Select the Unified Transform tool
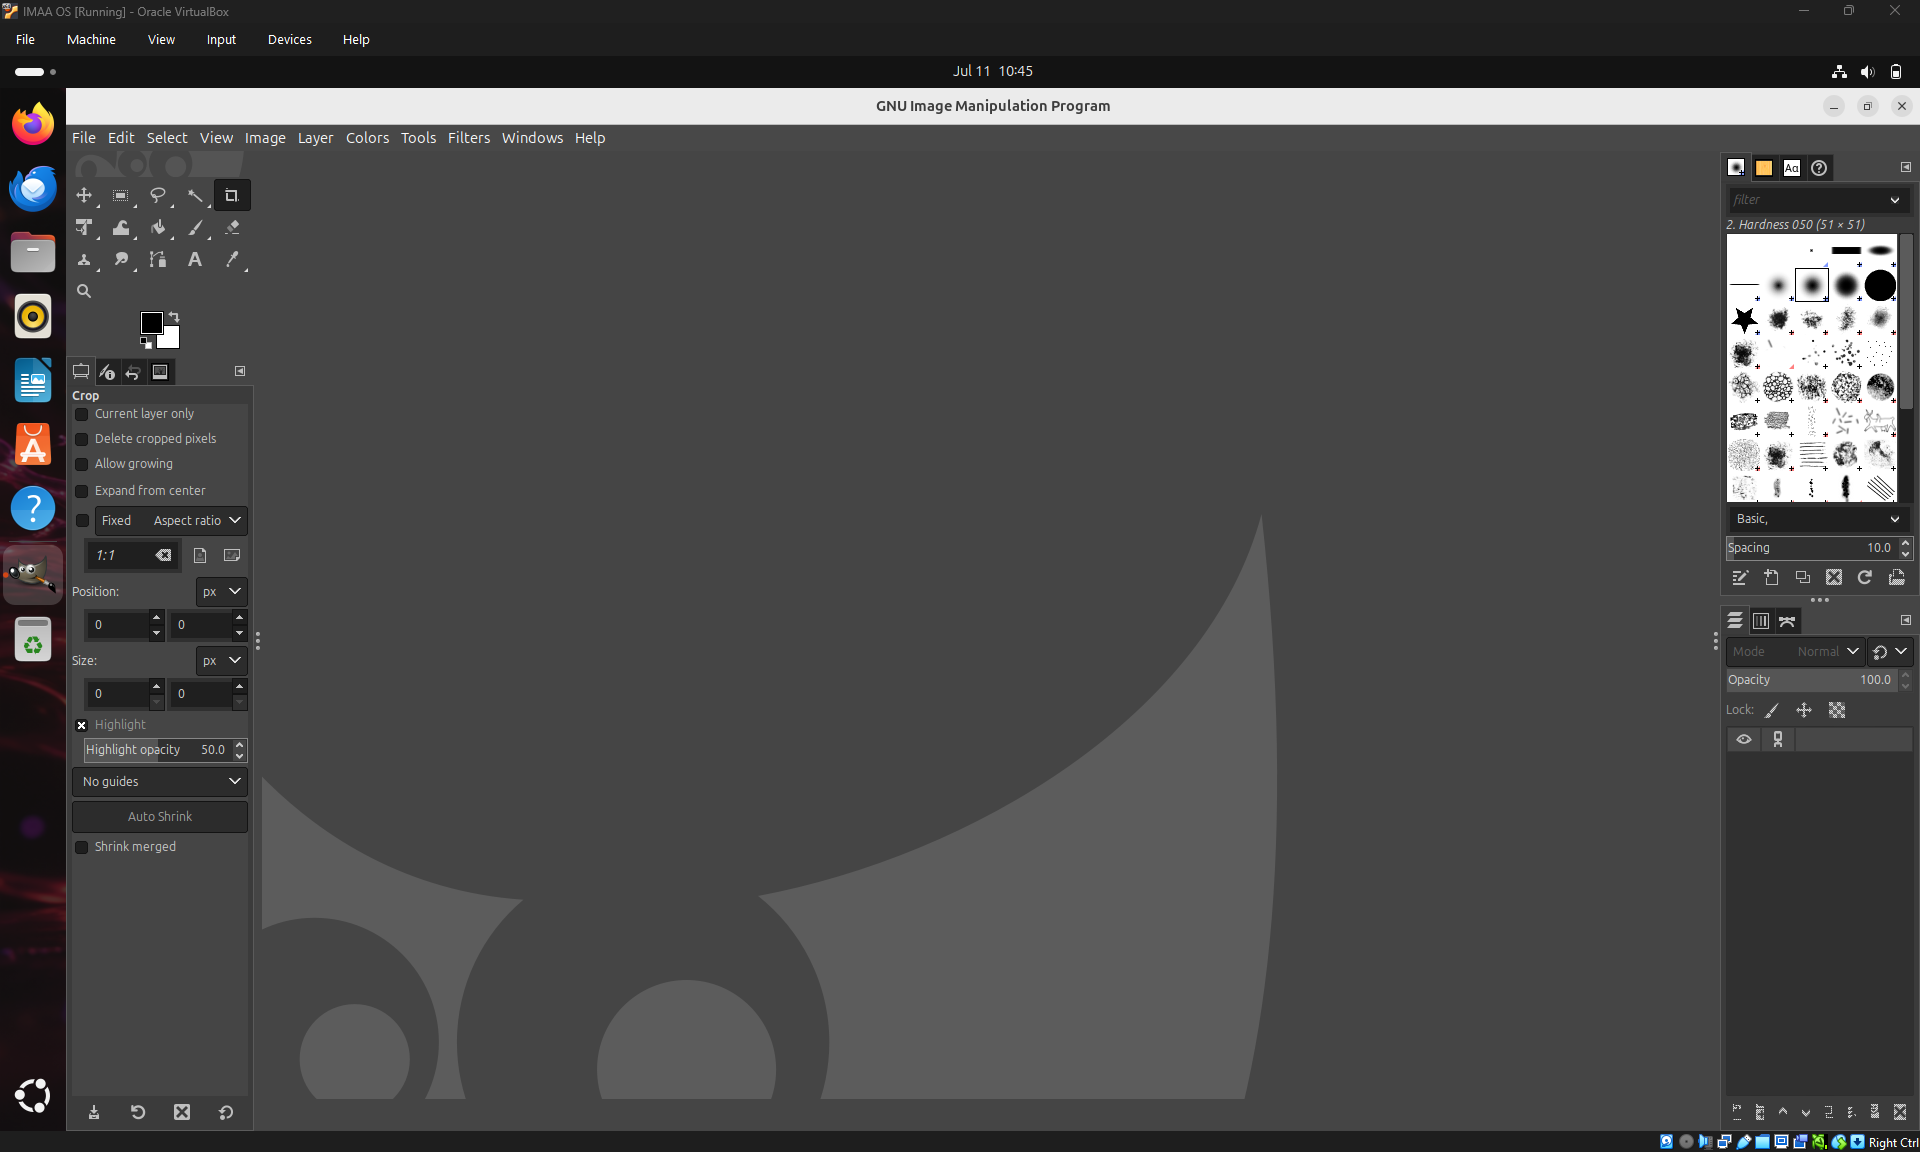1920x1152 pixels. tap(84, 228)
